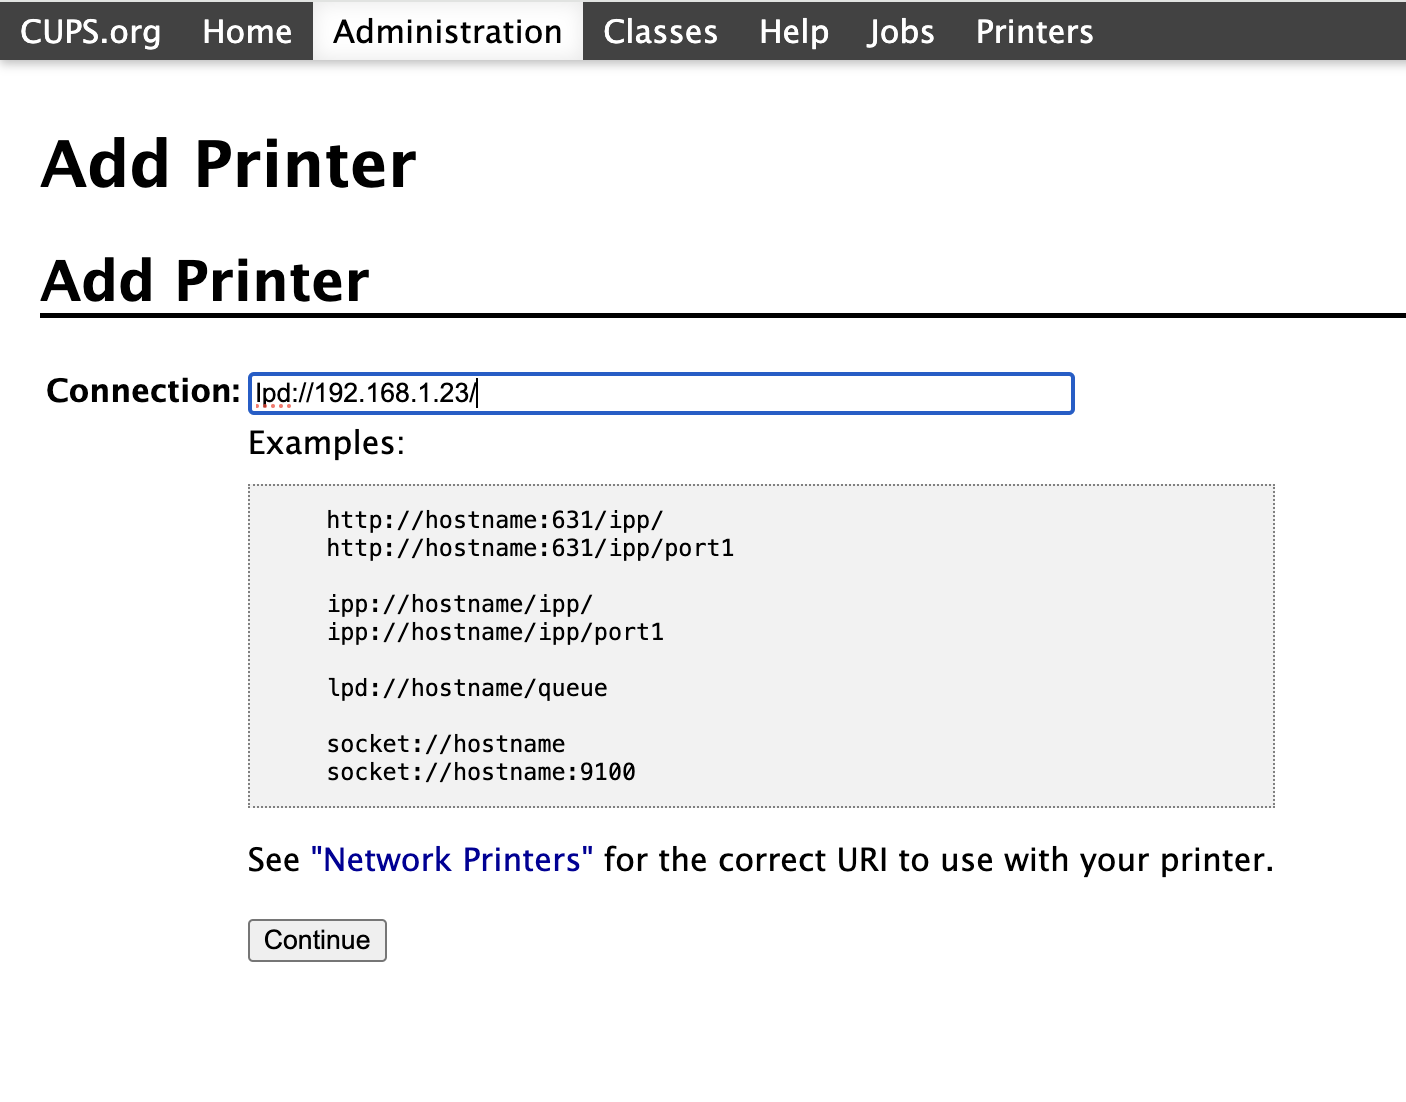Switch to the Help tab
This screenshot has height=1102, width=1406.
click(794, 31)
